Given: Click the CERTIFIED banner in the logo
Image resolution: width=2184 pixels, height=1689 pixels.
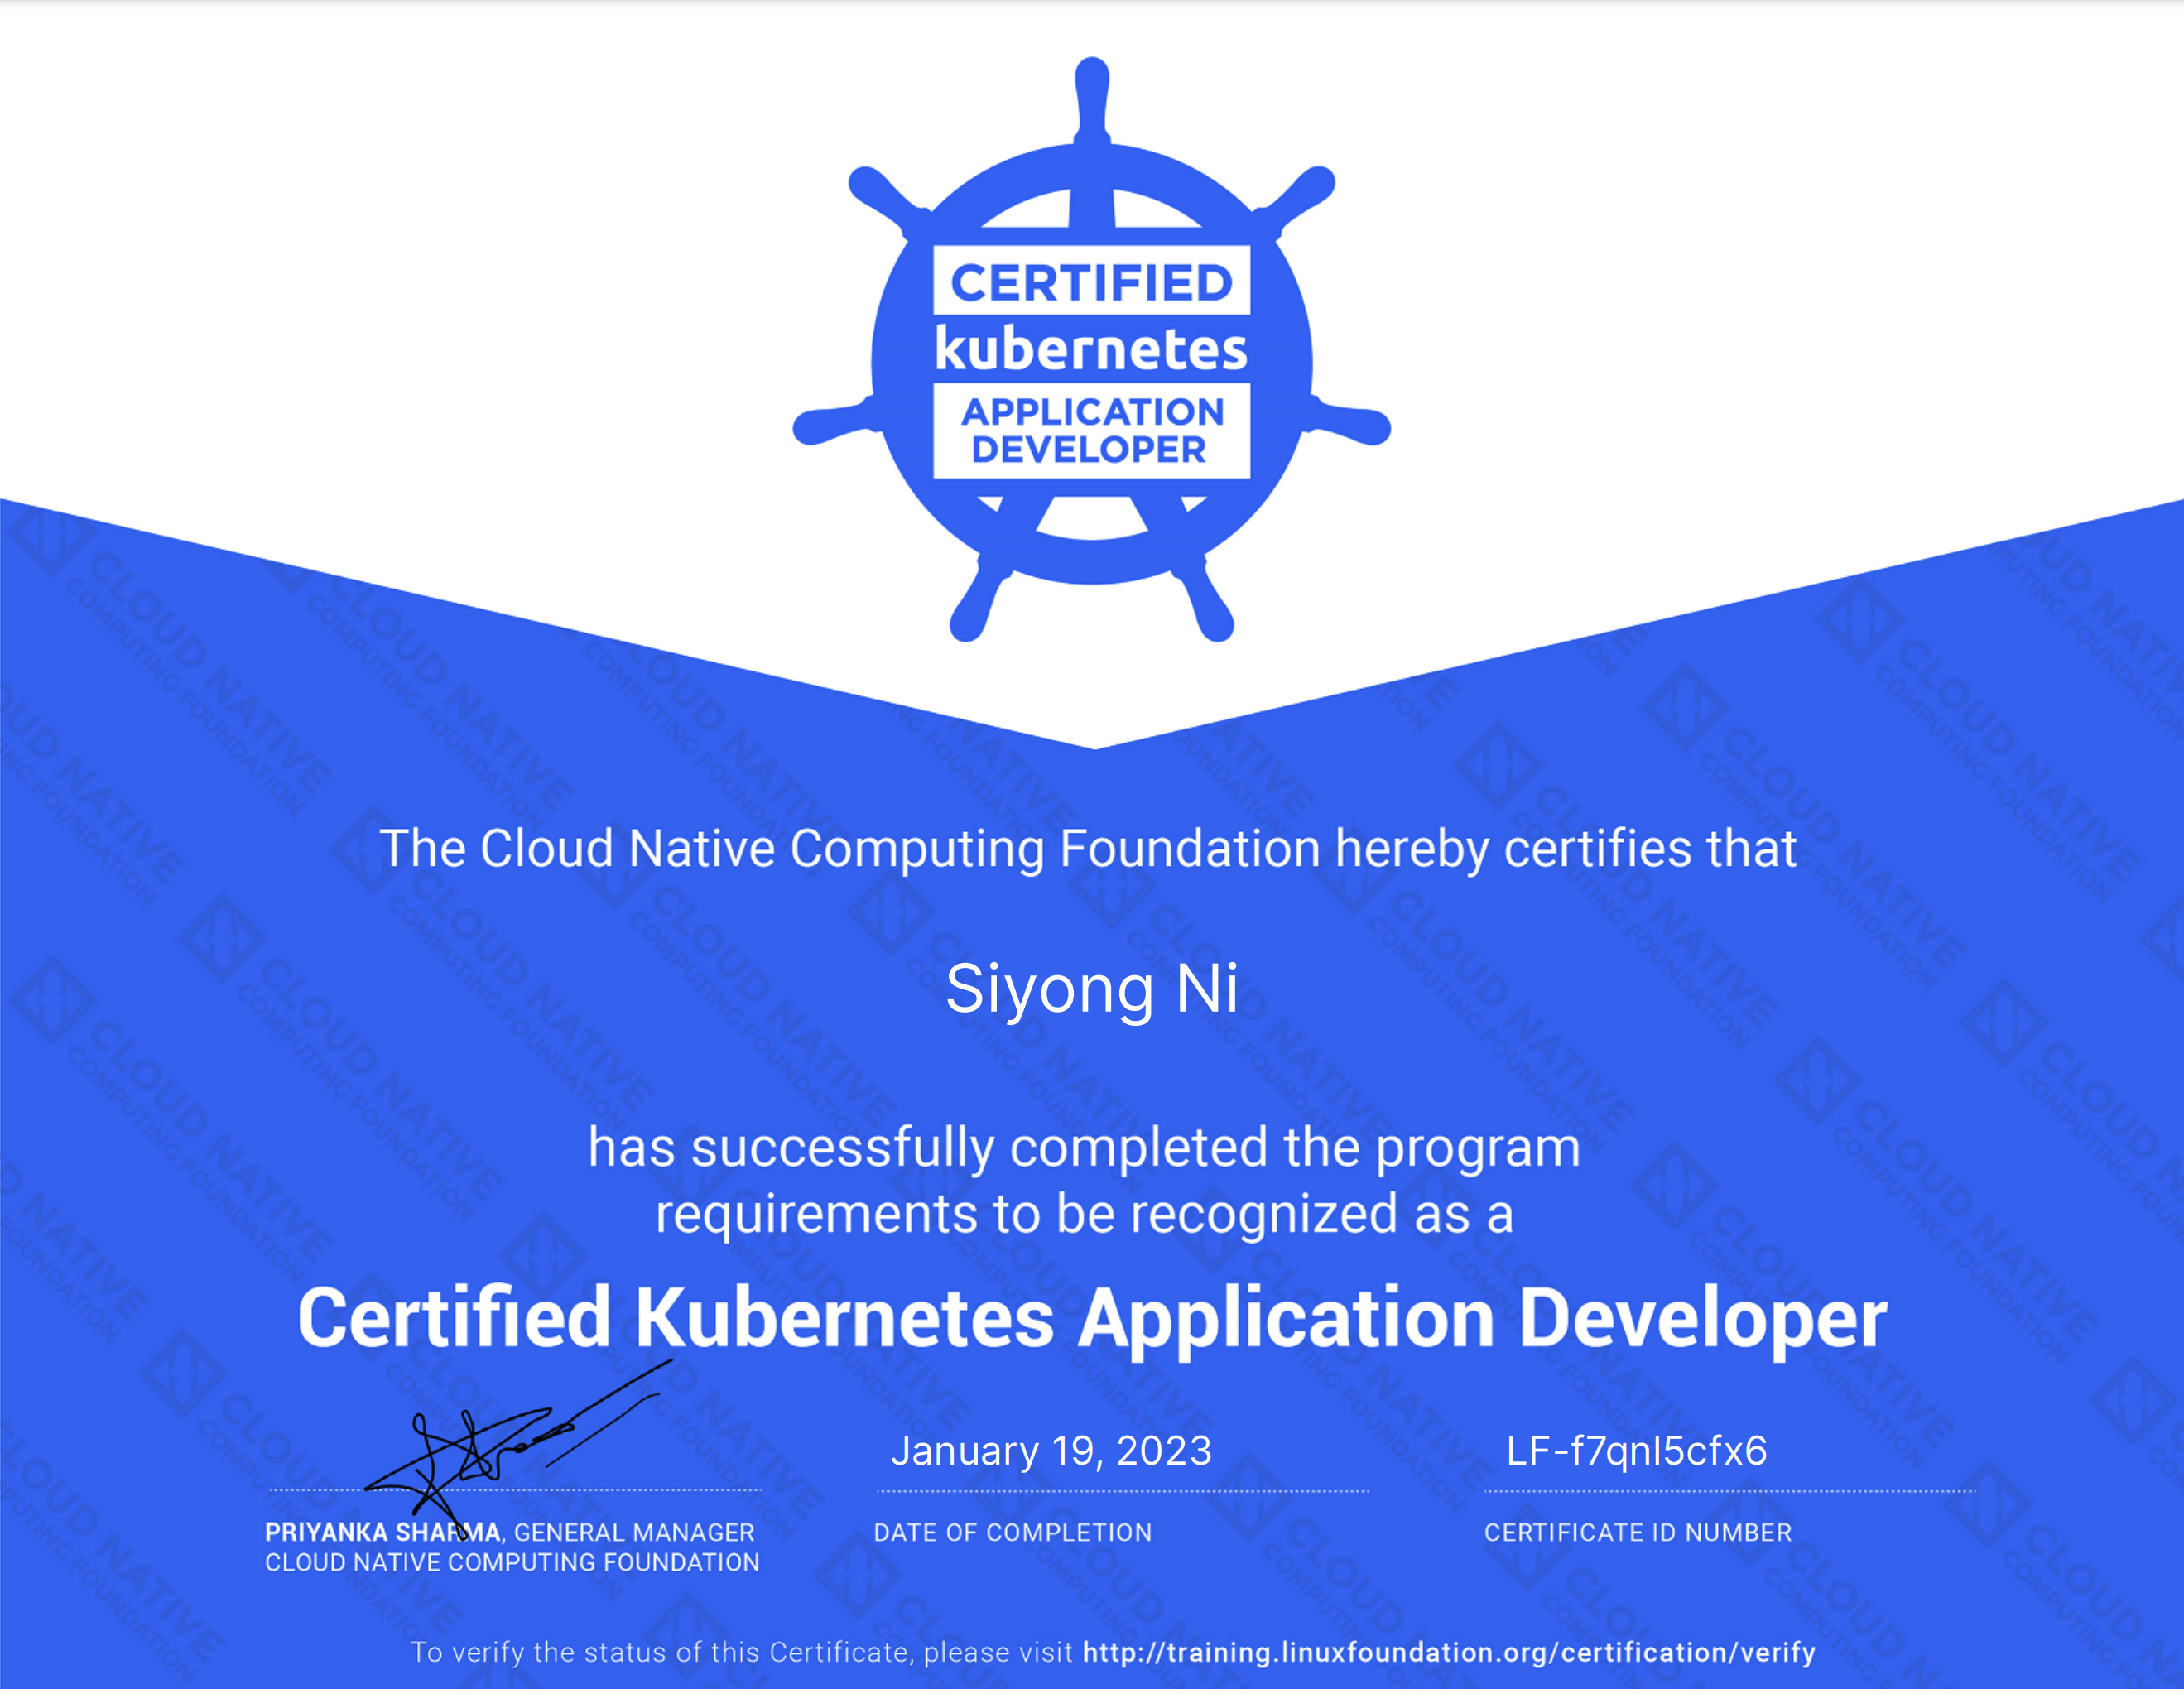Looking at the screenshot, I should 1091,282.
